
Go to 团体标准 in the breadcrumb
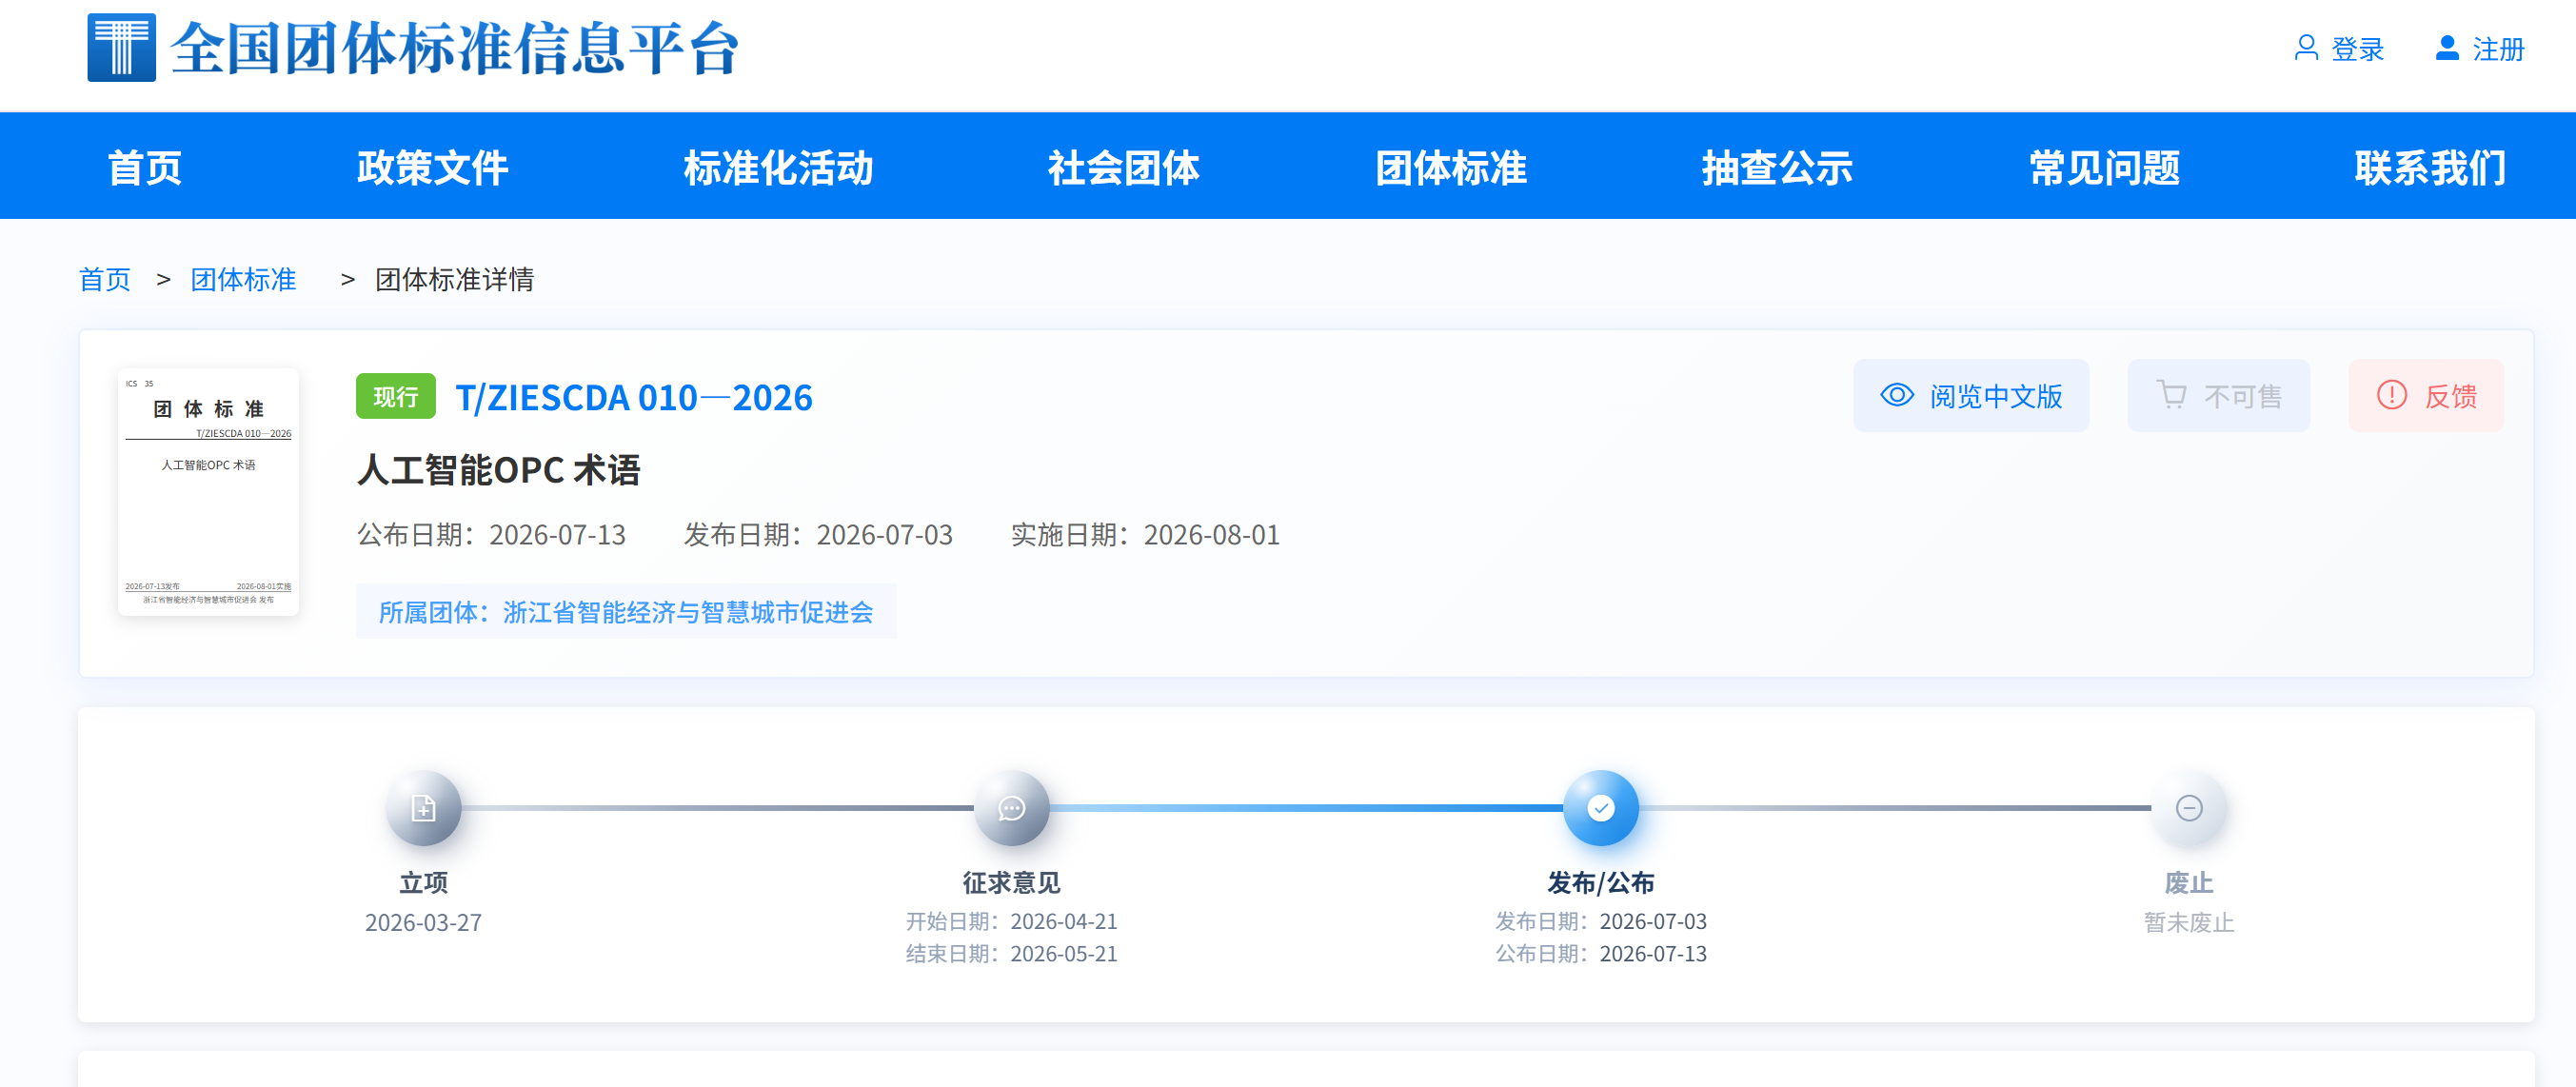[243, 279]
